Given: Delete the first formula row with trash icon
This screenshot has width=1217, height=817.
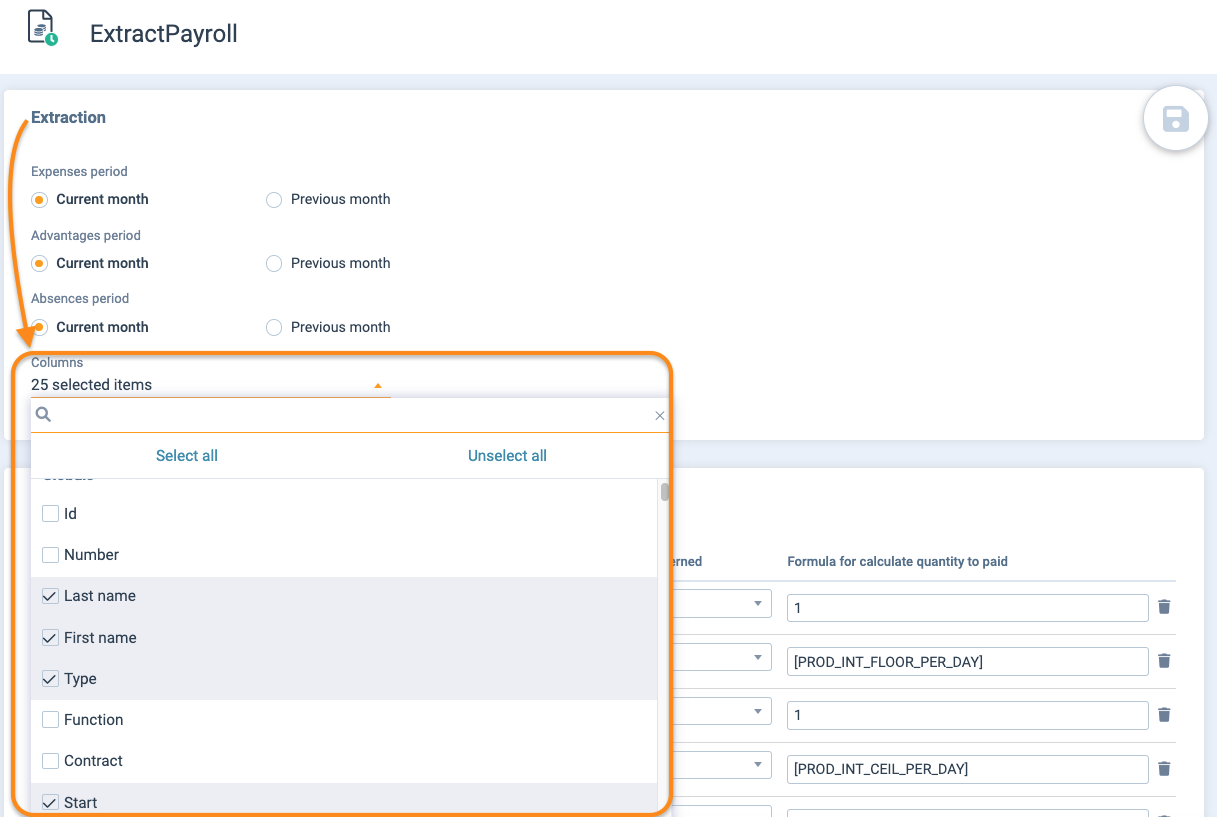Looking at the screenshot, I should click(x=1164, y=607).
